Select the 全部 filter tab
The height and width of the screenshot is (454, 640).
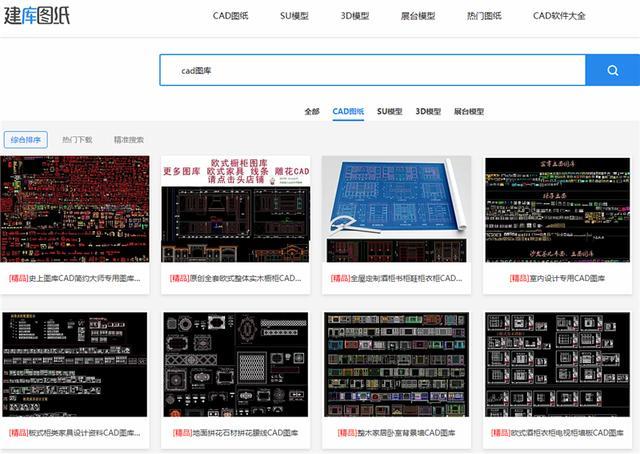pyautogui.click(x=312, y=111)
